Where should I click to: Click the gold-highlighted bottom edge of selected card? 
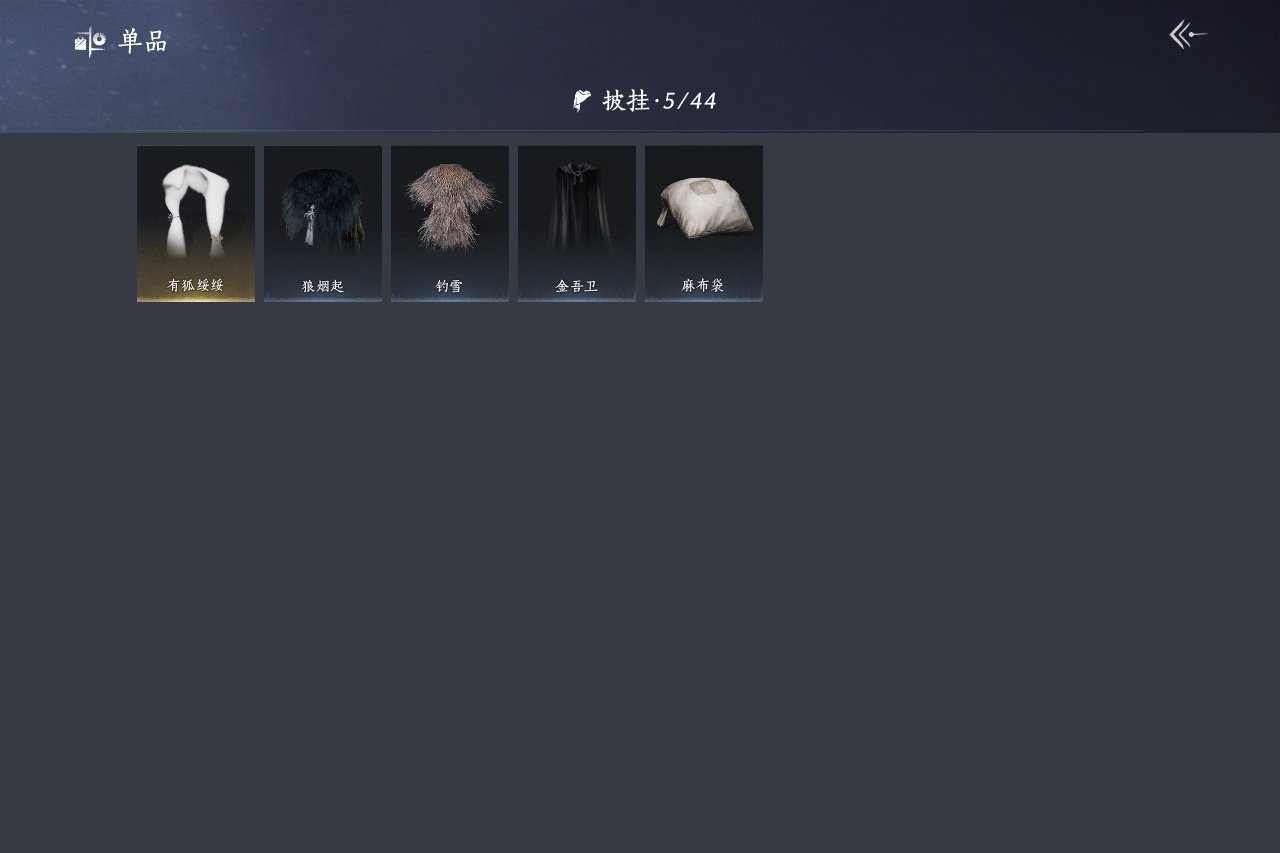click(x=196, y=299)
